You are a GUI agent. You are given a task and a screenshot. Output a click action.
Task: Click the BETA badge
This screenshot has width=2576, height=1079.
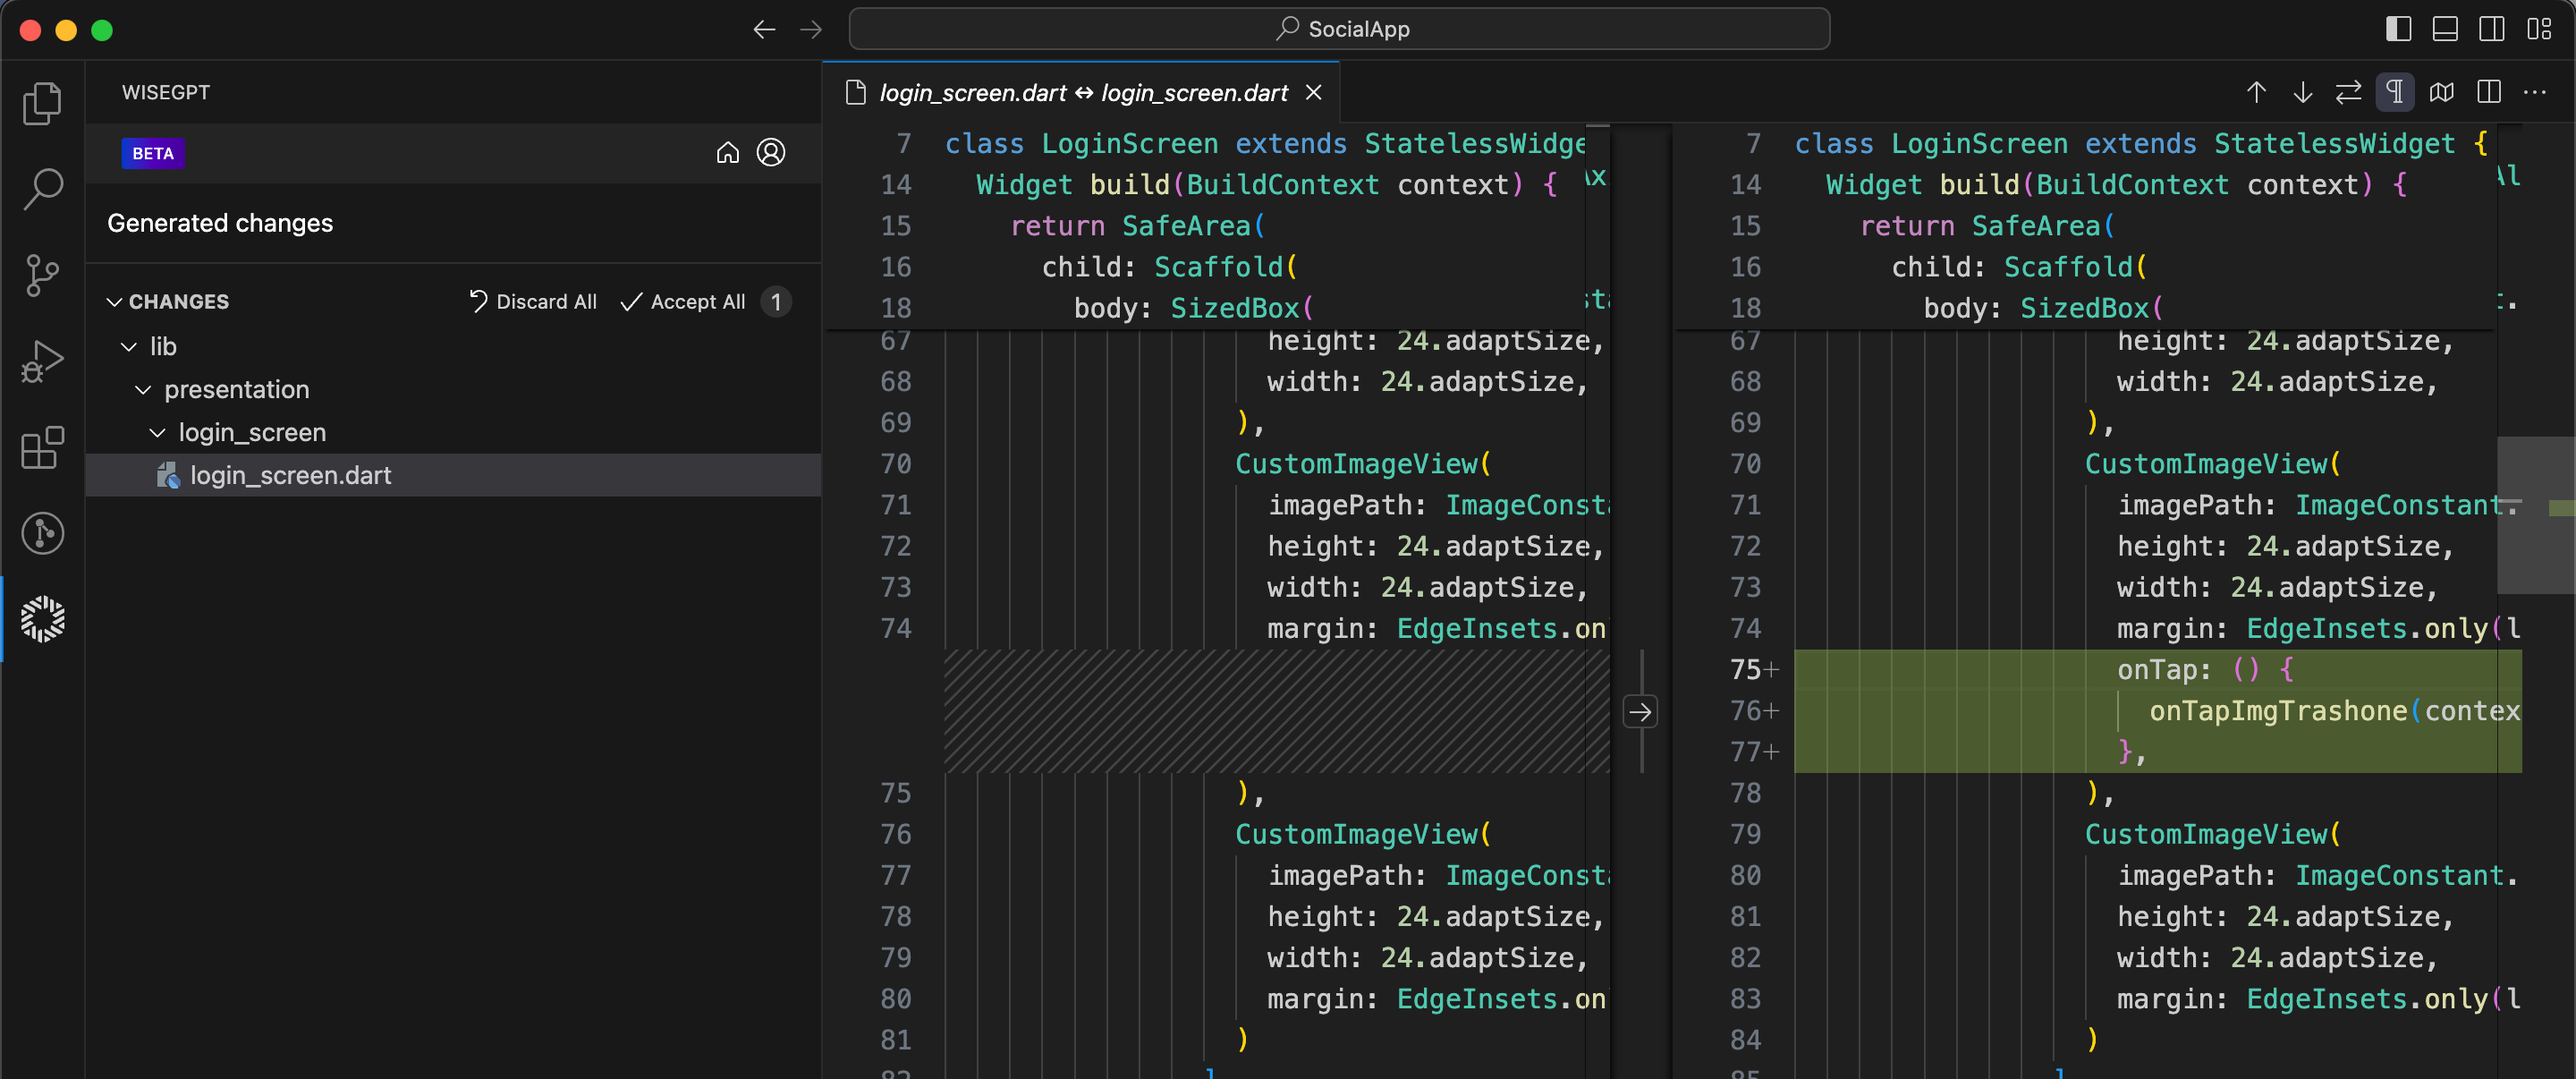pyautogui.click(x=153, y=153)
